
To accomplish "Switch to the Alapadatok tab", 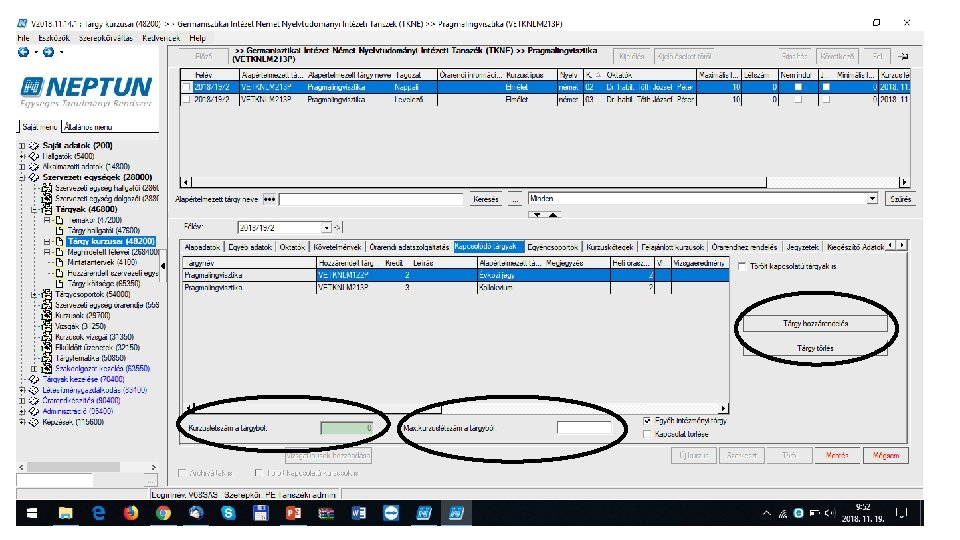I will pos(202,247).
